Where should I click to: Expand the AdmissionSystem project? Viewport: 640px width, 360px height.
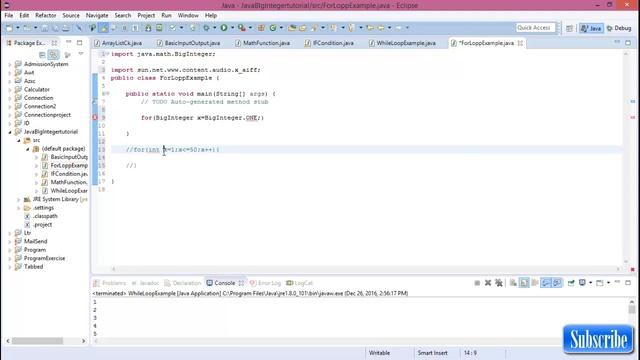[x=10, y=64]
